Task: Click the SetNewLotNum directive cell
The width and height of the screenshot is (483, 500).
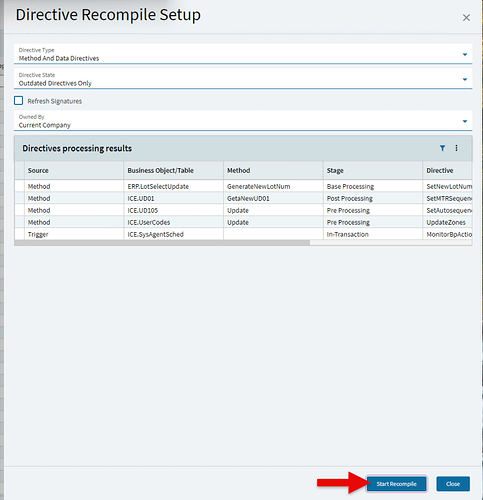Action: [447, 186]
